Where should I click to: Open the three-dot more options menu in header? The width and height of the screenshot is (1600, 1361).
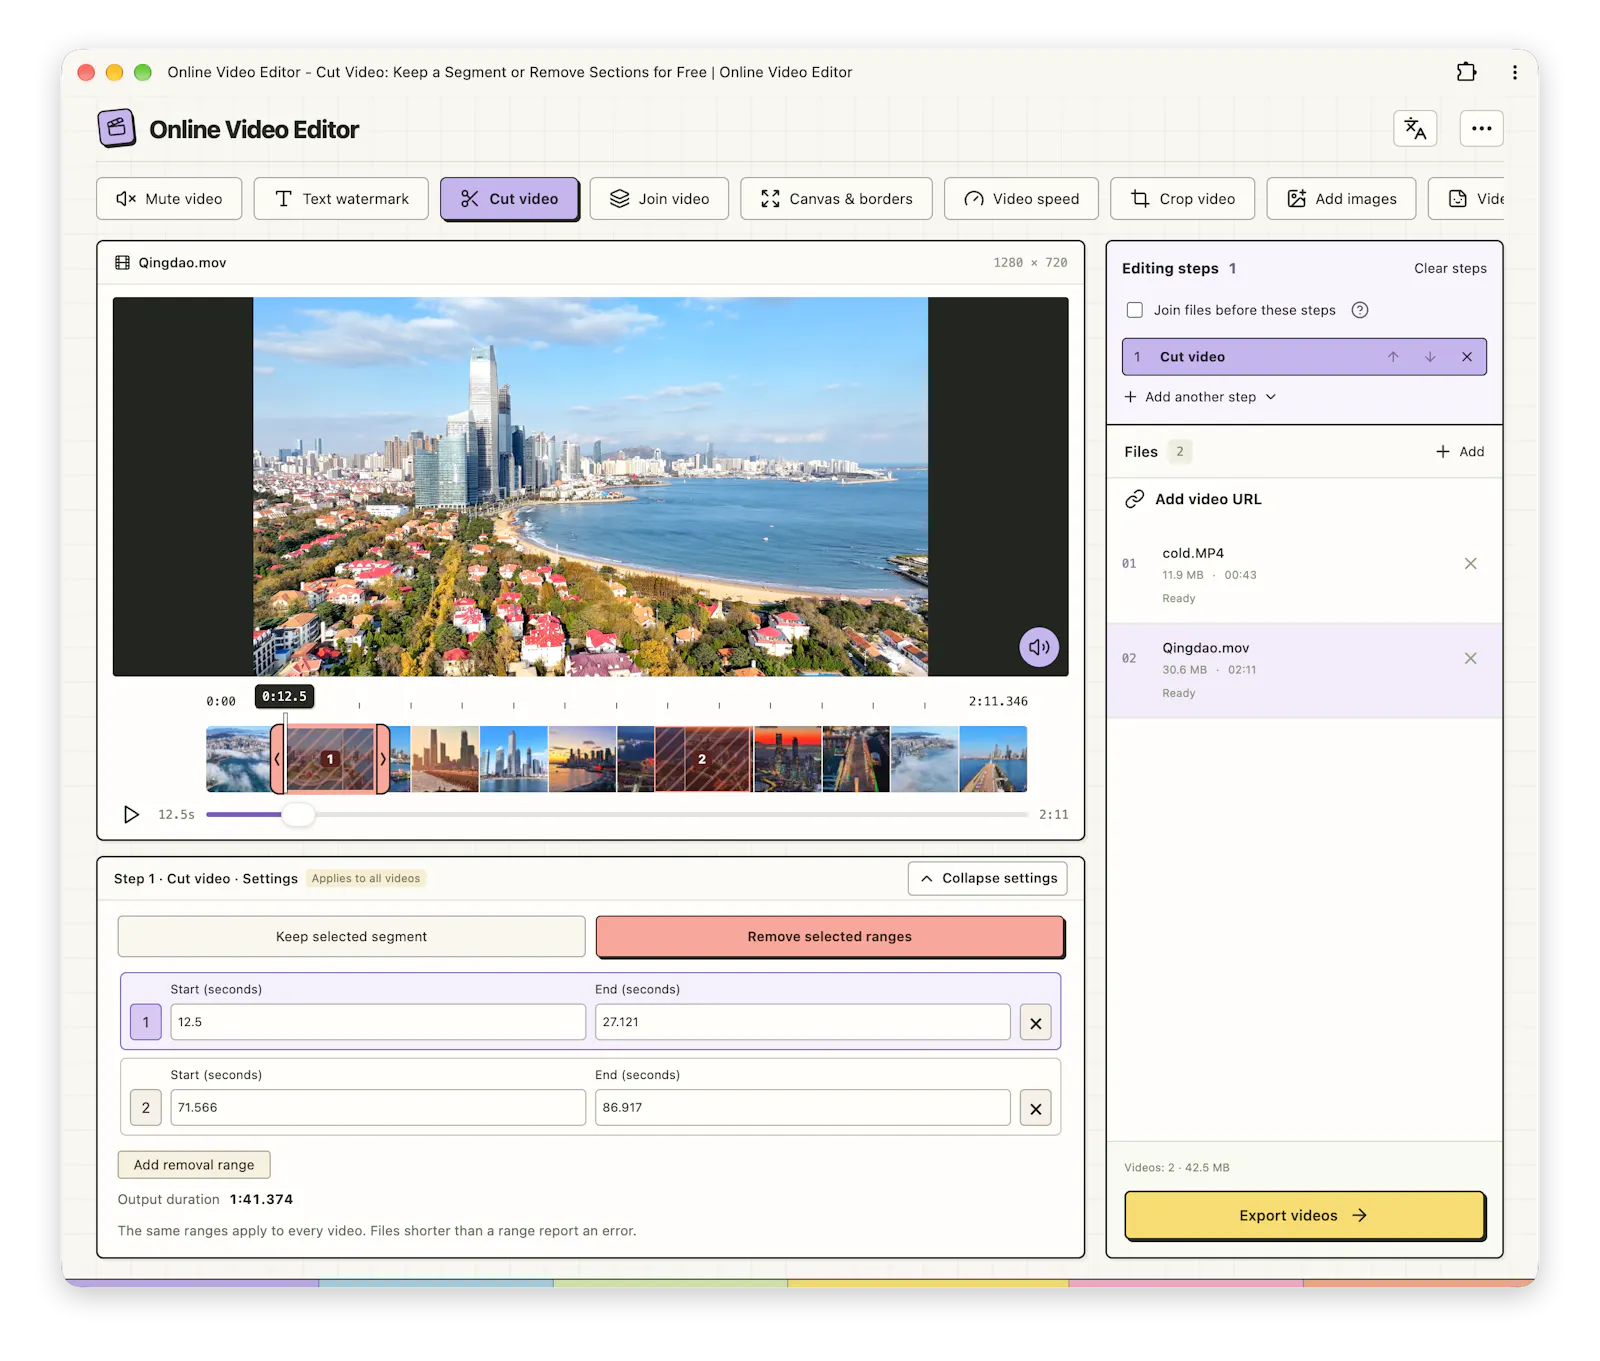(1481, 128)
